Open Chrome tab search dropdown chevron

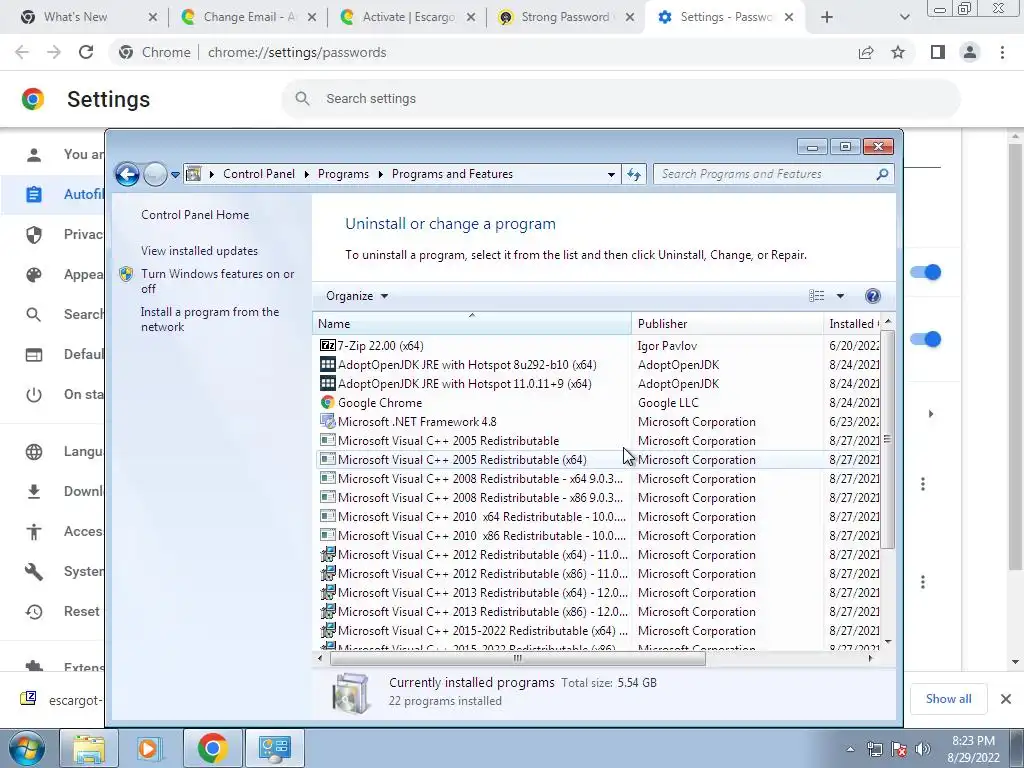click(904, 18)
